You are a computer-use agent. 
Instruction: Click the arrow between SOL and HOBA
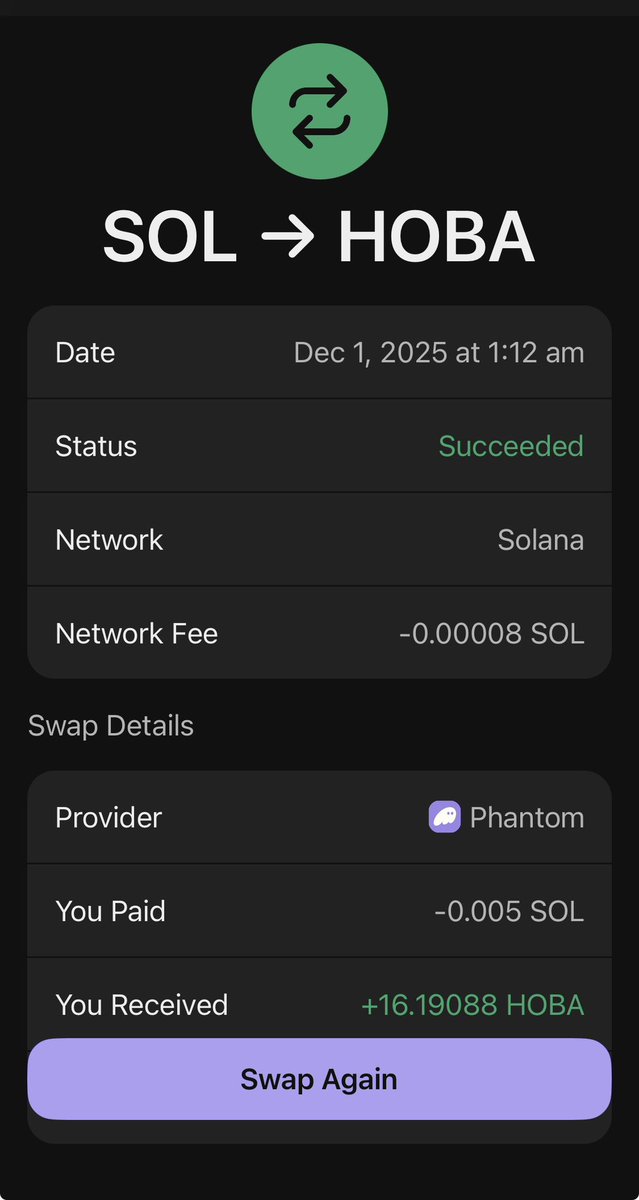287,238
